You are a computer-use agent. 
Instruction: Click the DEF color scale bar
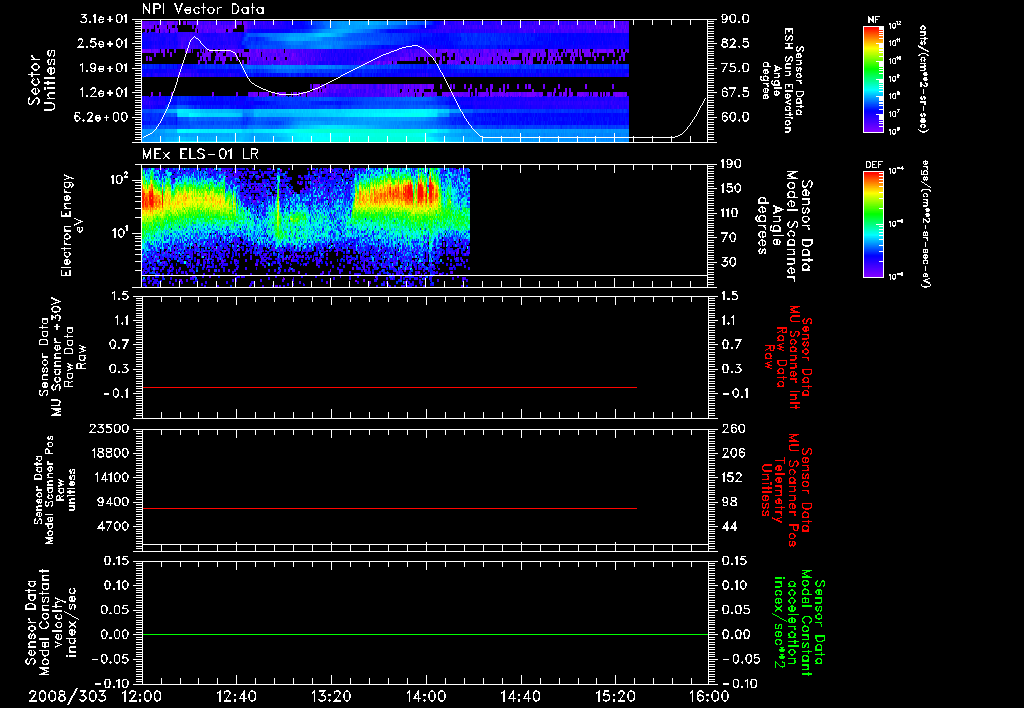873,225
